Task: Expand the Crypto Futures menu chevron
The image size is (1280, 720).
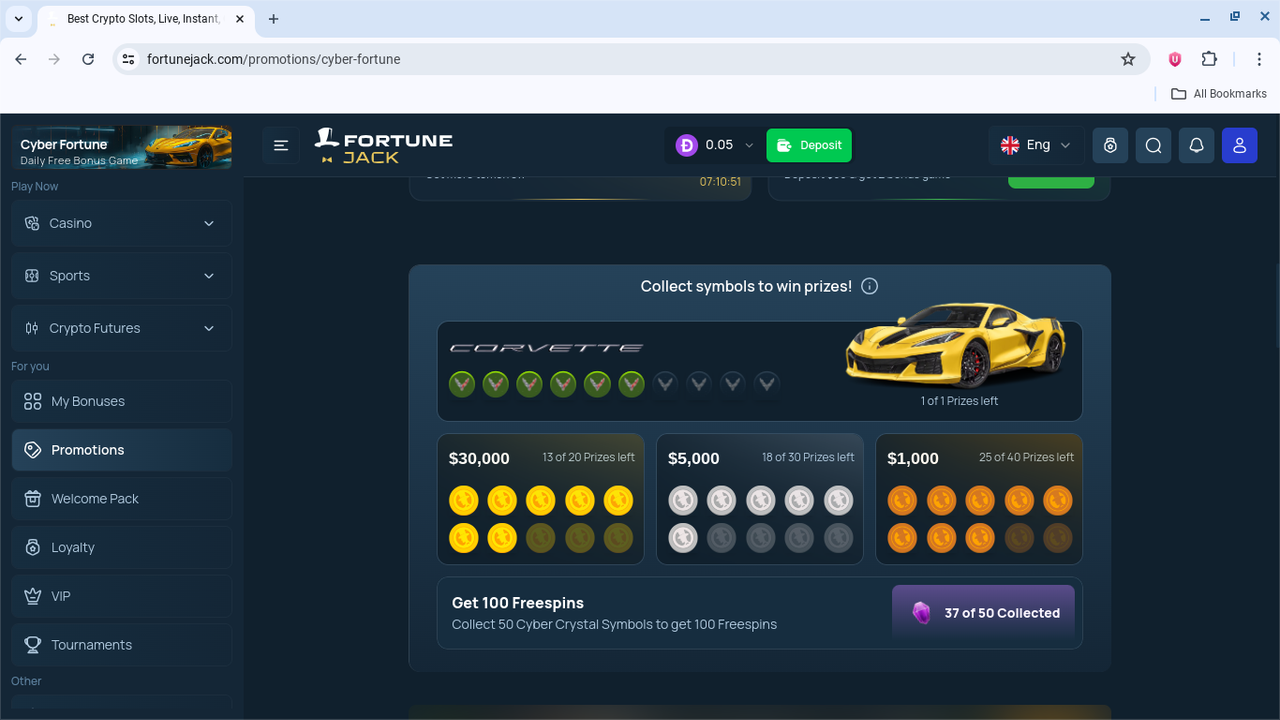Action: 209,328
